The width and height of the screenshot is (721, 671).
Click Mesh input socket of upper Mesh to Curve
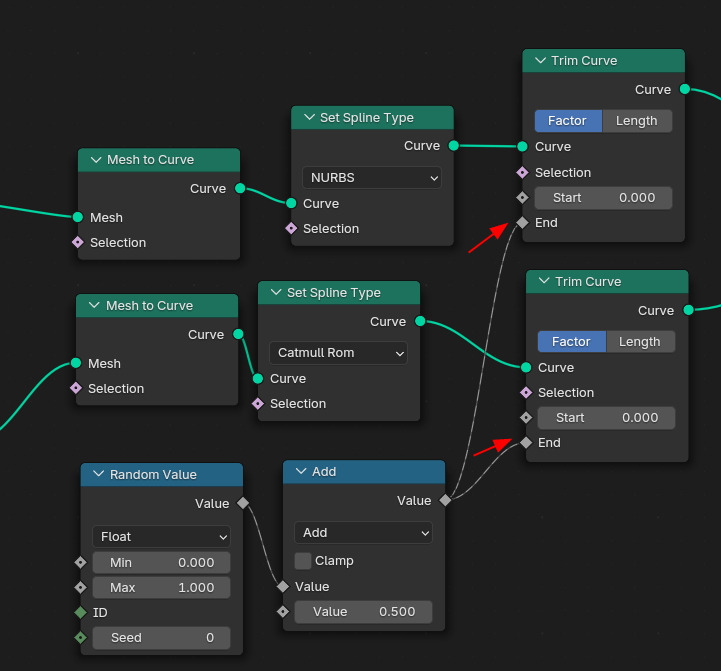pos(78,217)
